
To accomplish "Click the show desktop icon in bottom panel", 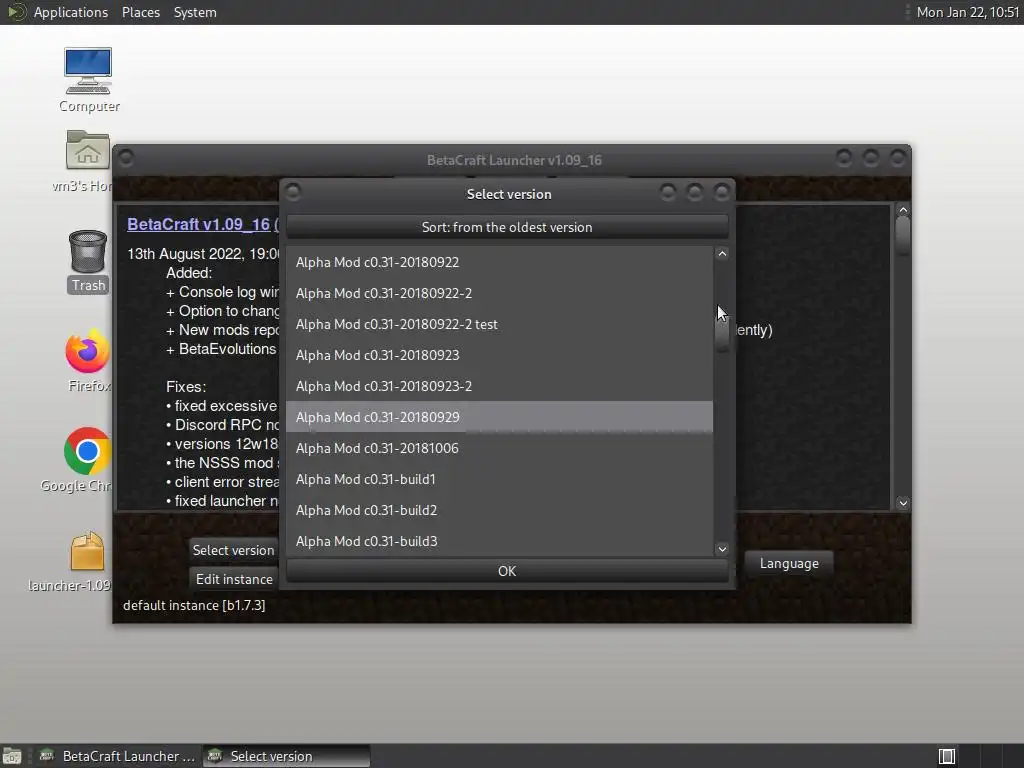I will (x=12, y=756).
